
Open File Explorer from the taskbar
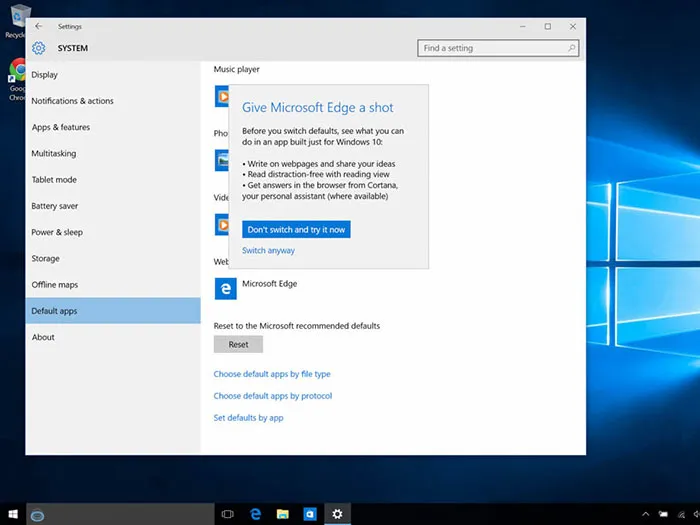[283, 514]
